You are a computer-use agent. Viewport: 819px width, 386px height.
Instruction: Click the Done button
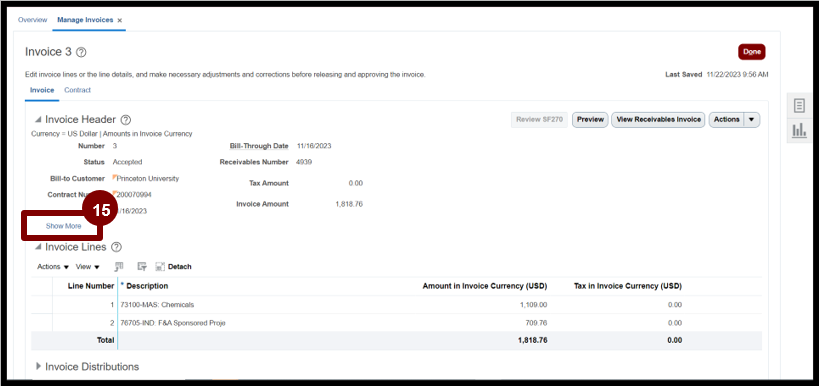[x=752, y=52]
